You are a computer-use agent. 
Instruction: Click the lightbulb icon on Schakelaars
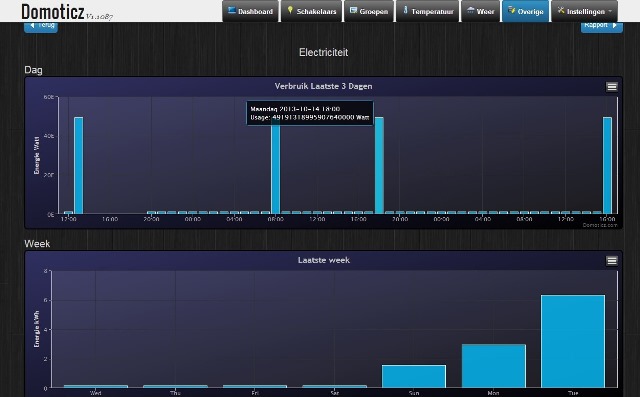(x=290, y=10)
